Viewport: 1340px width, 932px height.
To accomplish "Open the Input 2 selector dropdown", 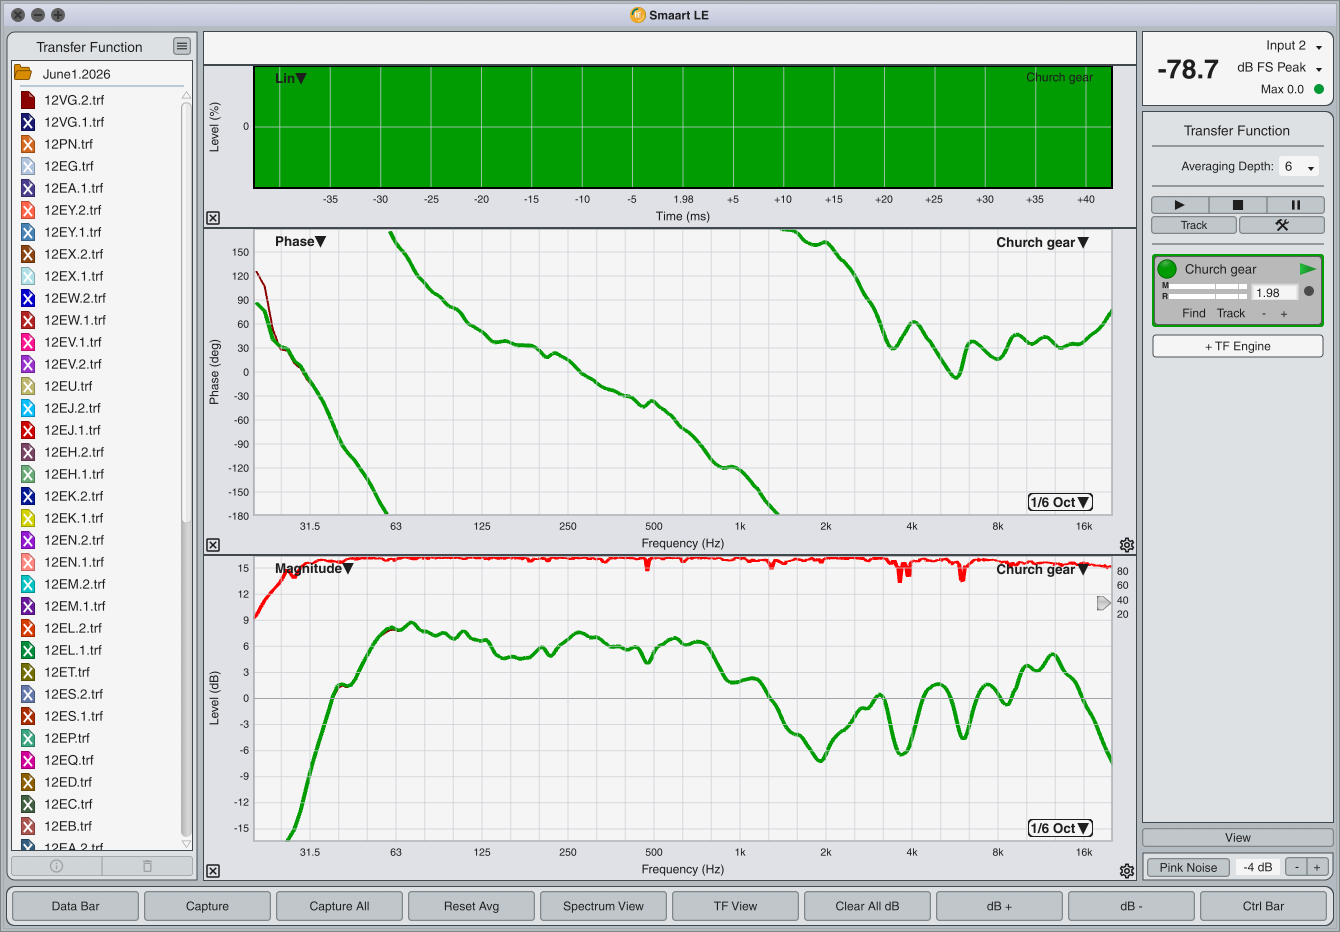I will [x=1293, y=45].
